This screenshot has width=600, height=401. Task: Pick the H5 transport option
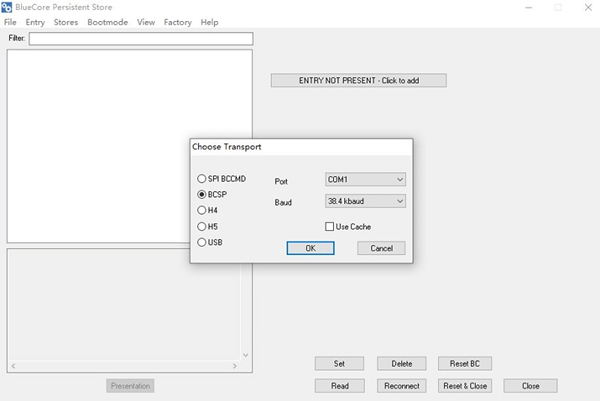point(202,227)
